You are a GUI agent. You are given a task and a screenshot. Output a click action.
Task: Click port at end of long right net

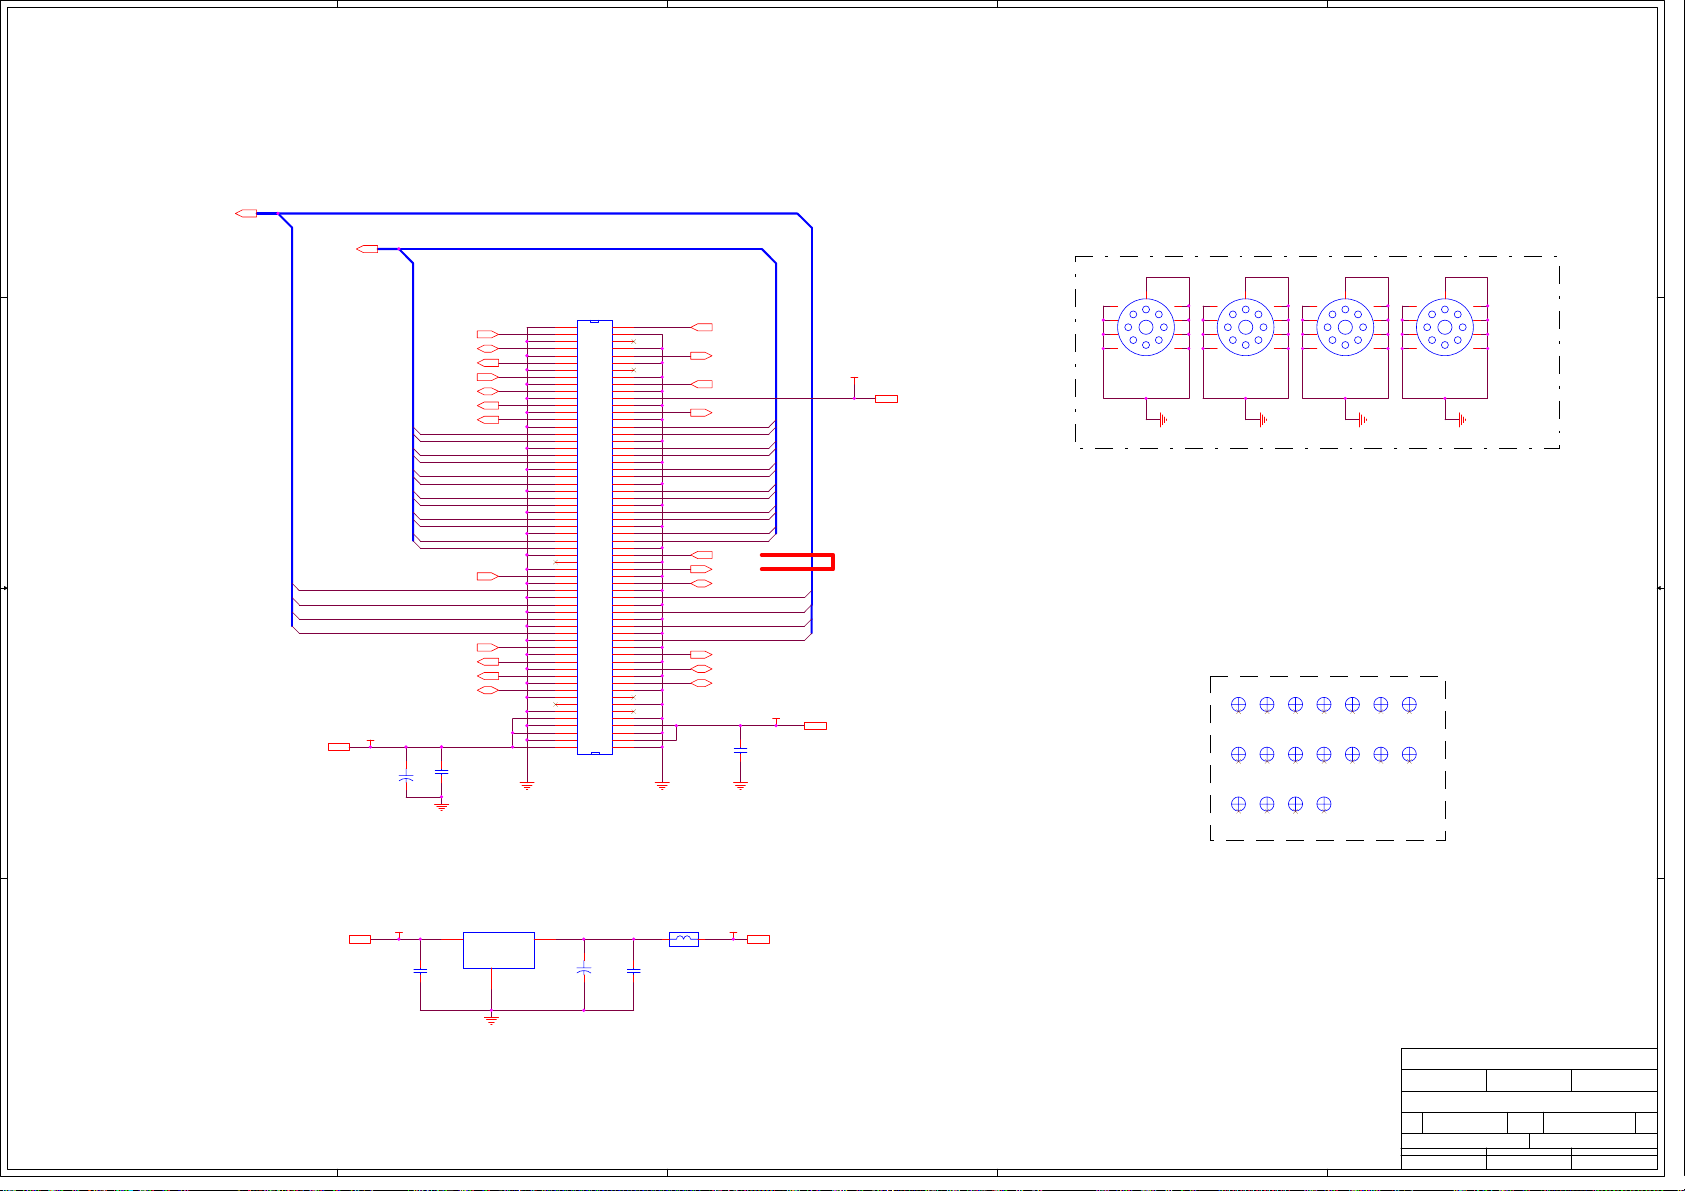[x=886, y=399]
